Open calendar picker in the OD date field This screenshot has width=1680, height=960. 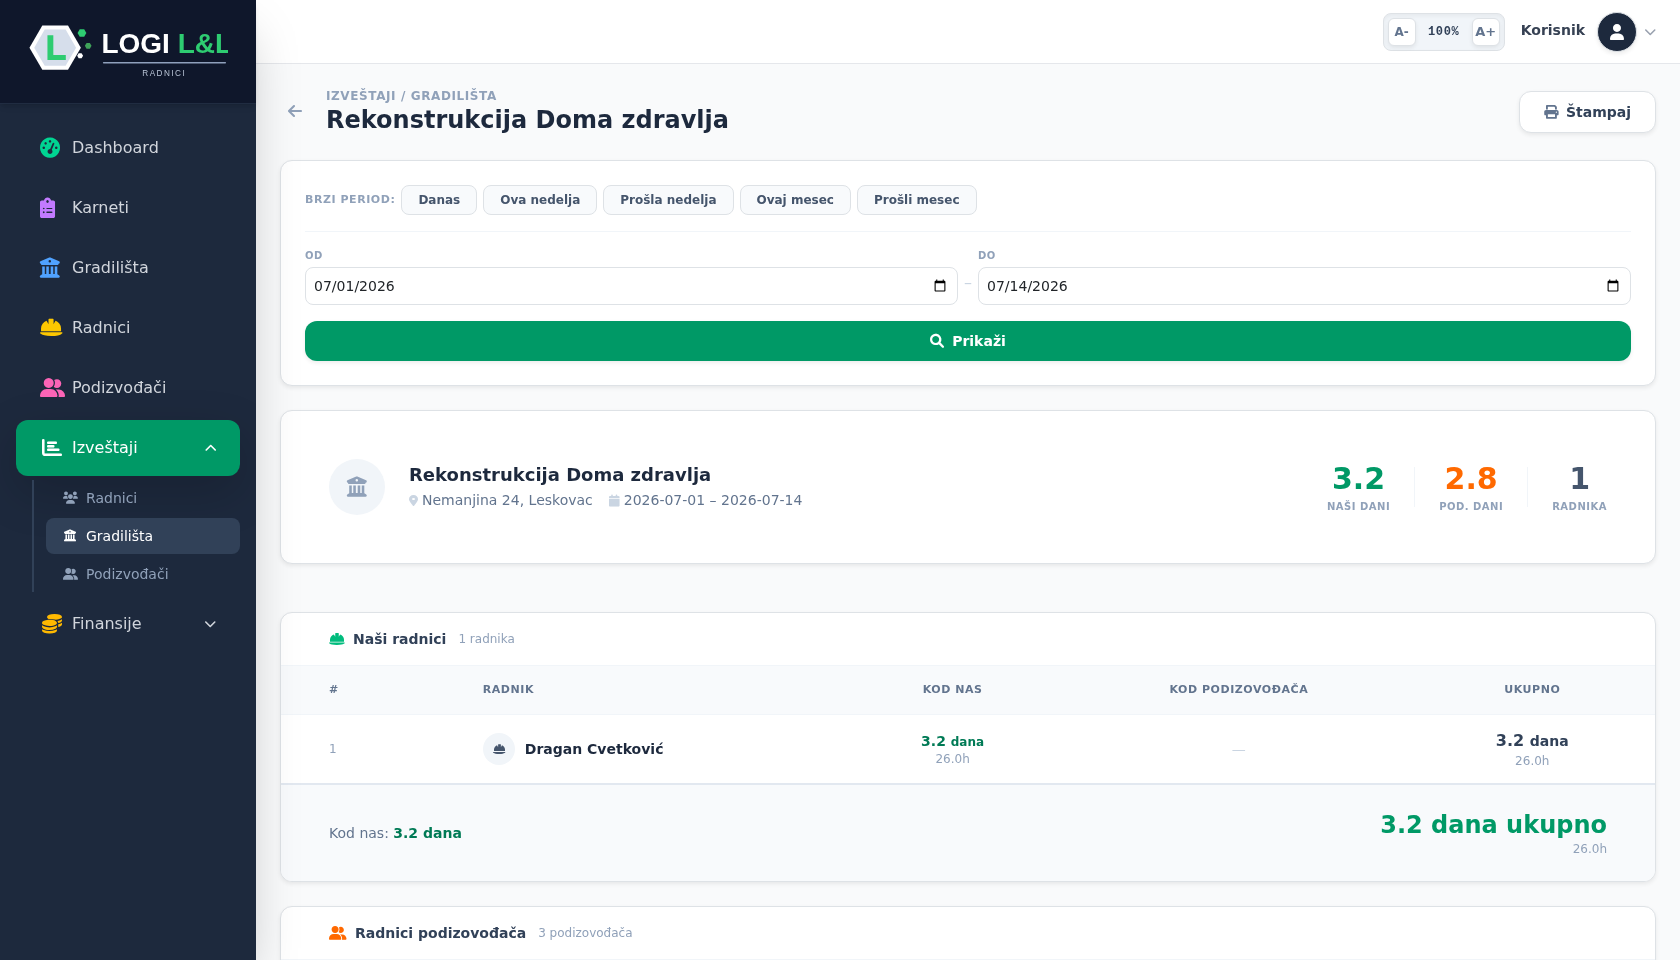940,286
